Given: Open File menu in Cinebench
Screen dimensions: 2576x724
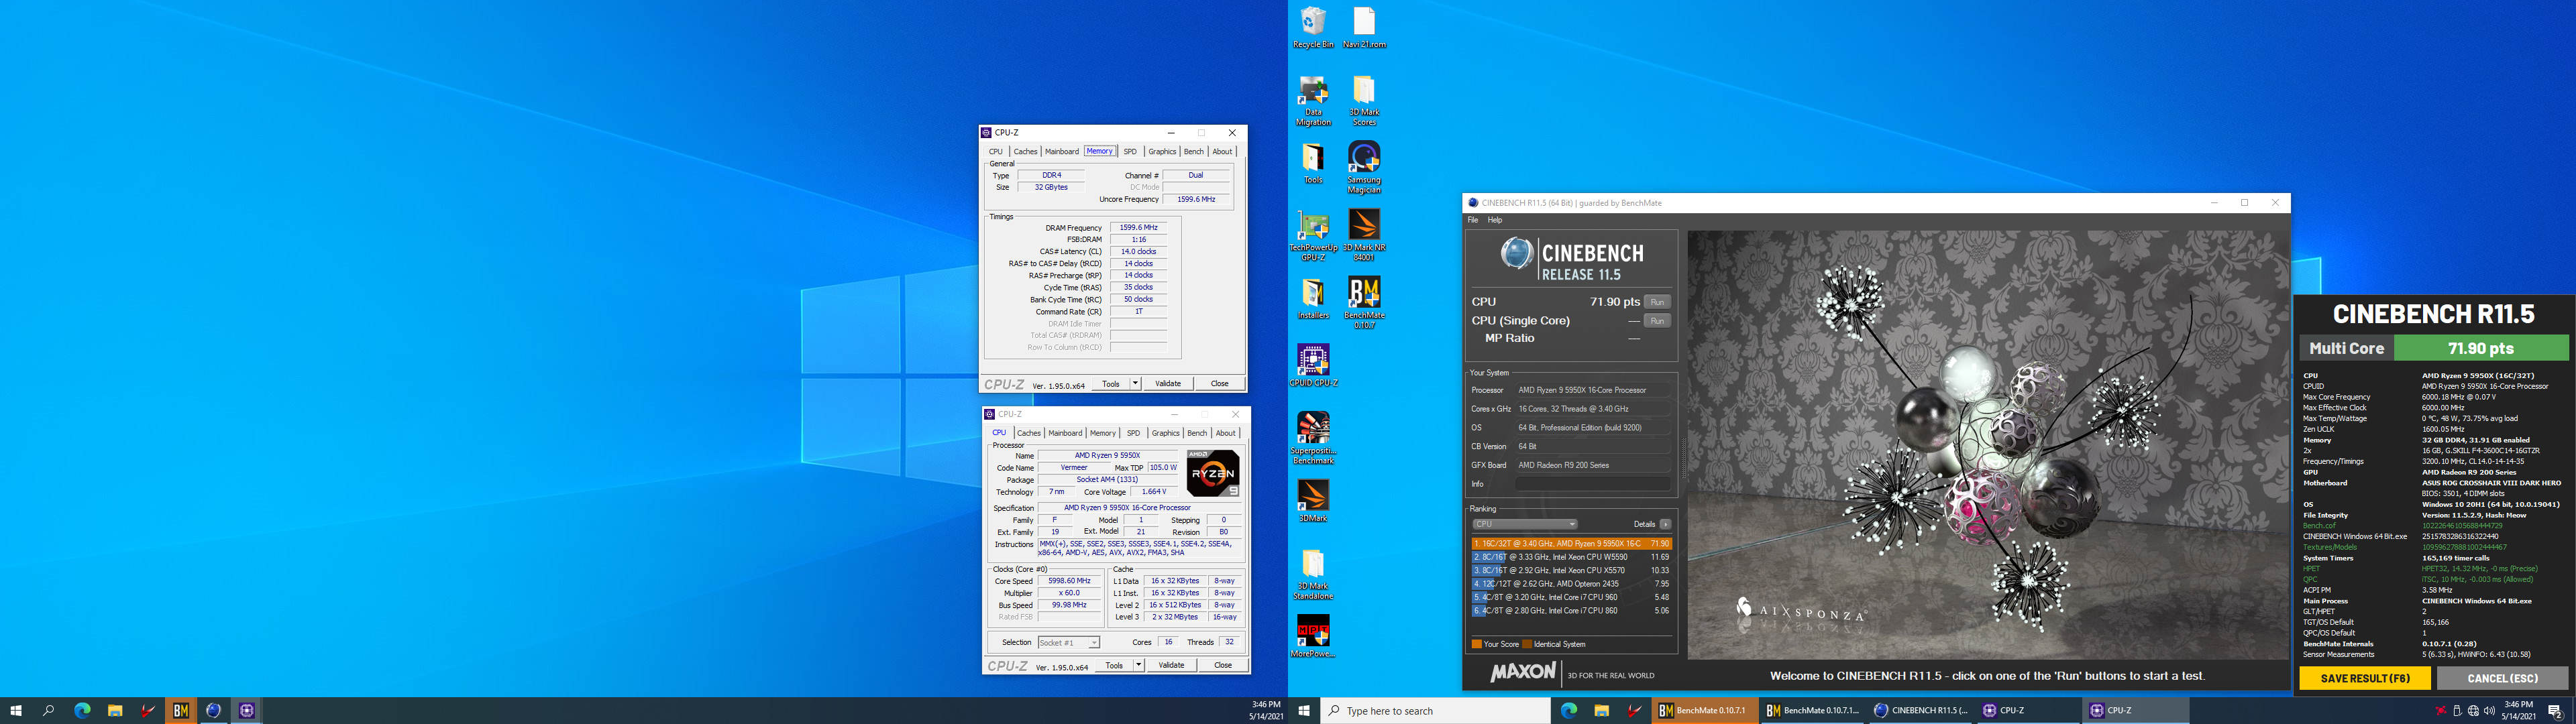Looking at the screenshot, I should tap(1472, 220).
